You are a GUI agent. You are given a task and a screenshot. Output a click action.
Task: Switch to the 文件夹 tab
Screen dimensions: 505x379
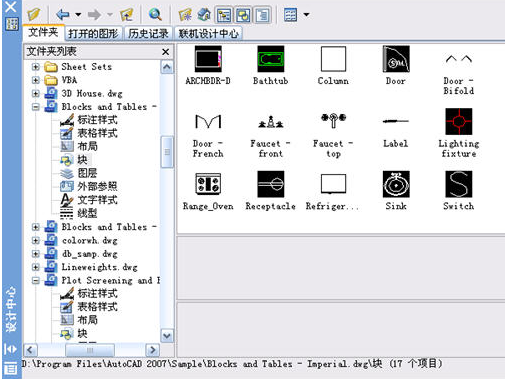pos(43,32)
